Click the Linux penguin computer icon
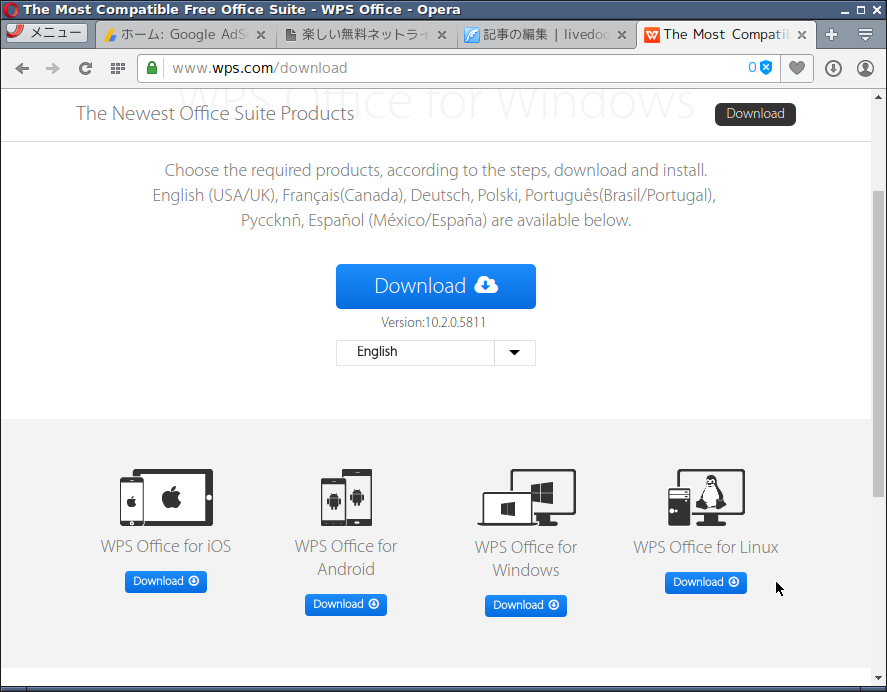Viewport: 887px width, 692px height. [706, 497]
